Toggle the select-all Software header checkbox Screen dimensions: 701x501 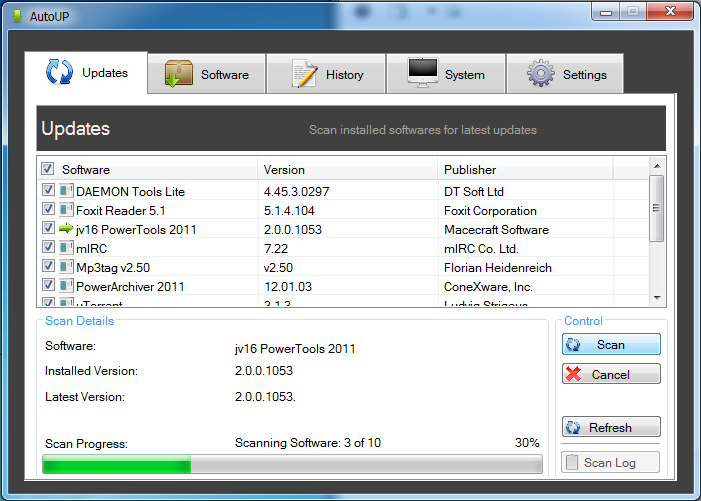point(47,169)
